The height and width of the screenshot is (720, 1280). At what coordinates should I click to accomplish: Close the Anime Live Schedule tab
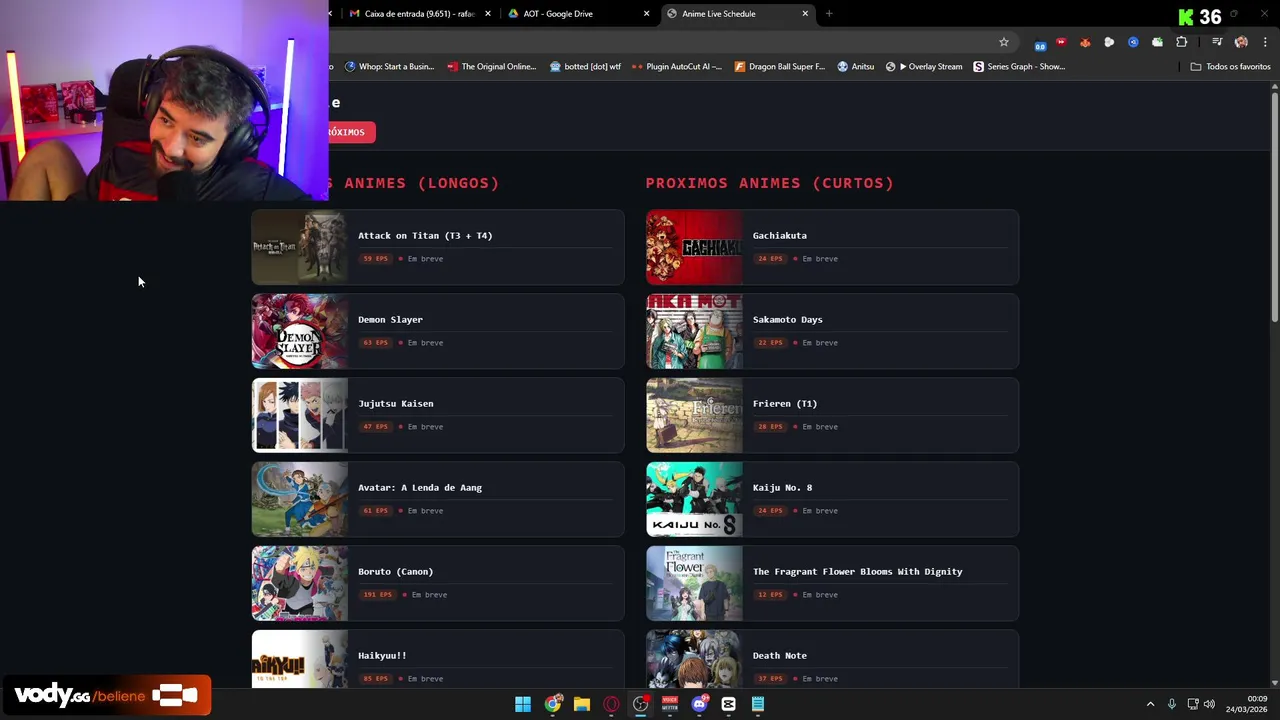[805, 14]
